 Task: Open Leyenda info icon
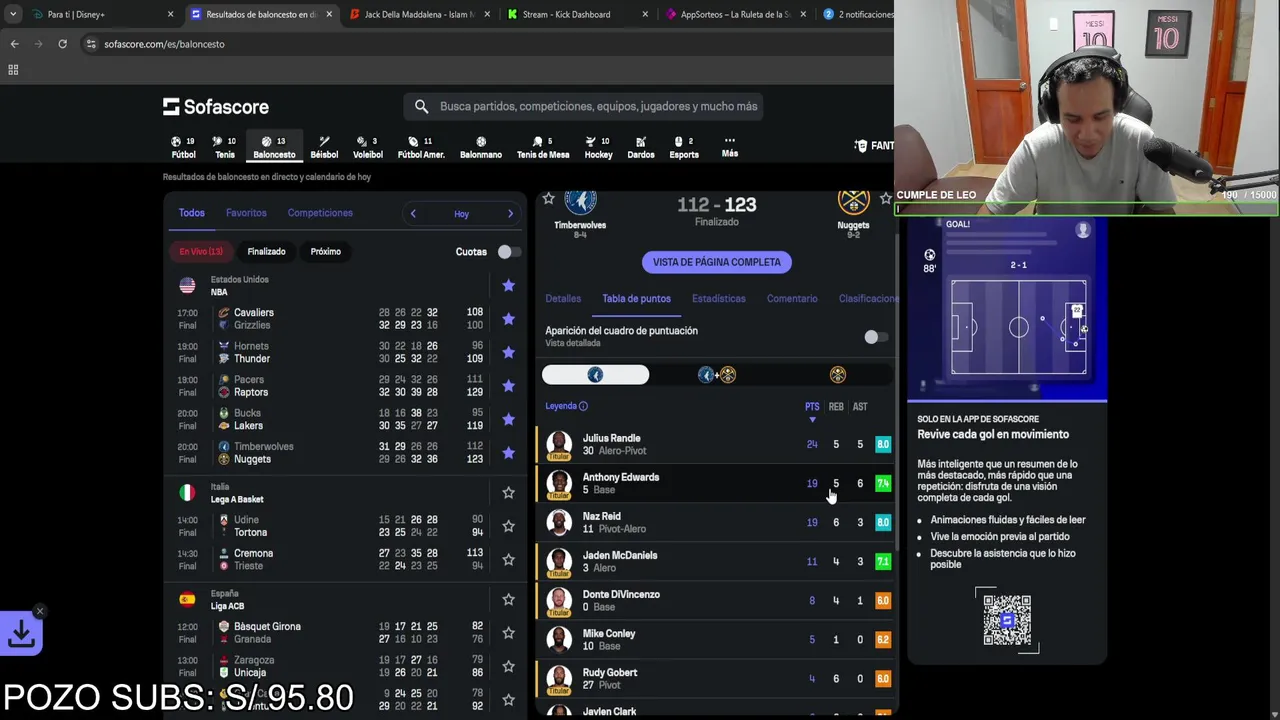tap(583, 406)
